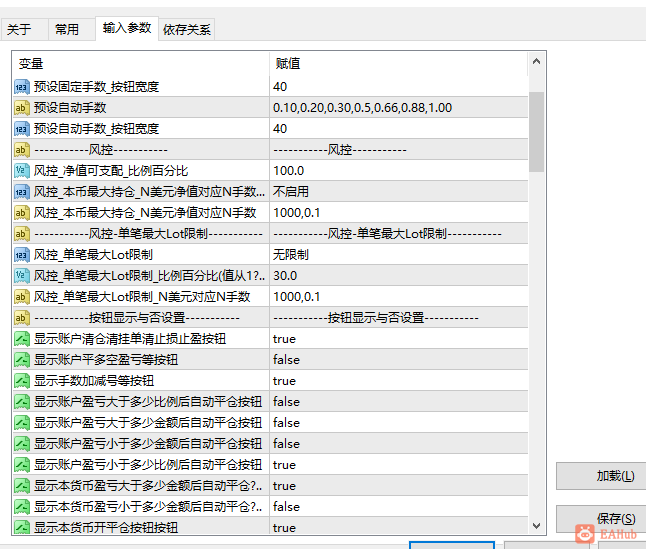Click the bool icon beside 显示本货币开平仓按钮按钮

click(21, 528)
